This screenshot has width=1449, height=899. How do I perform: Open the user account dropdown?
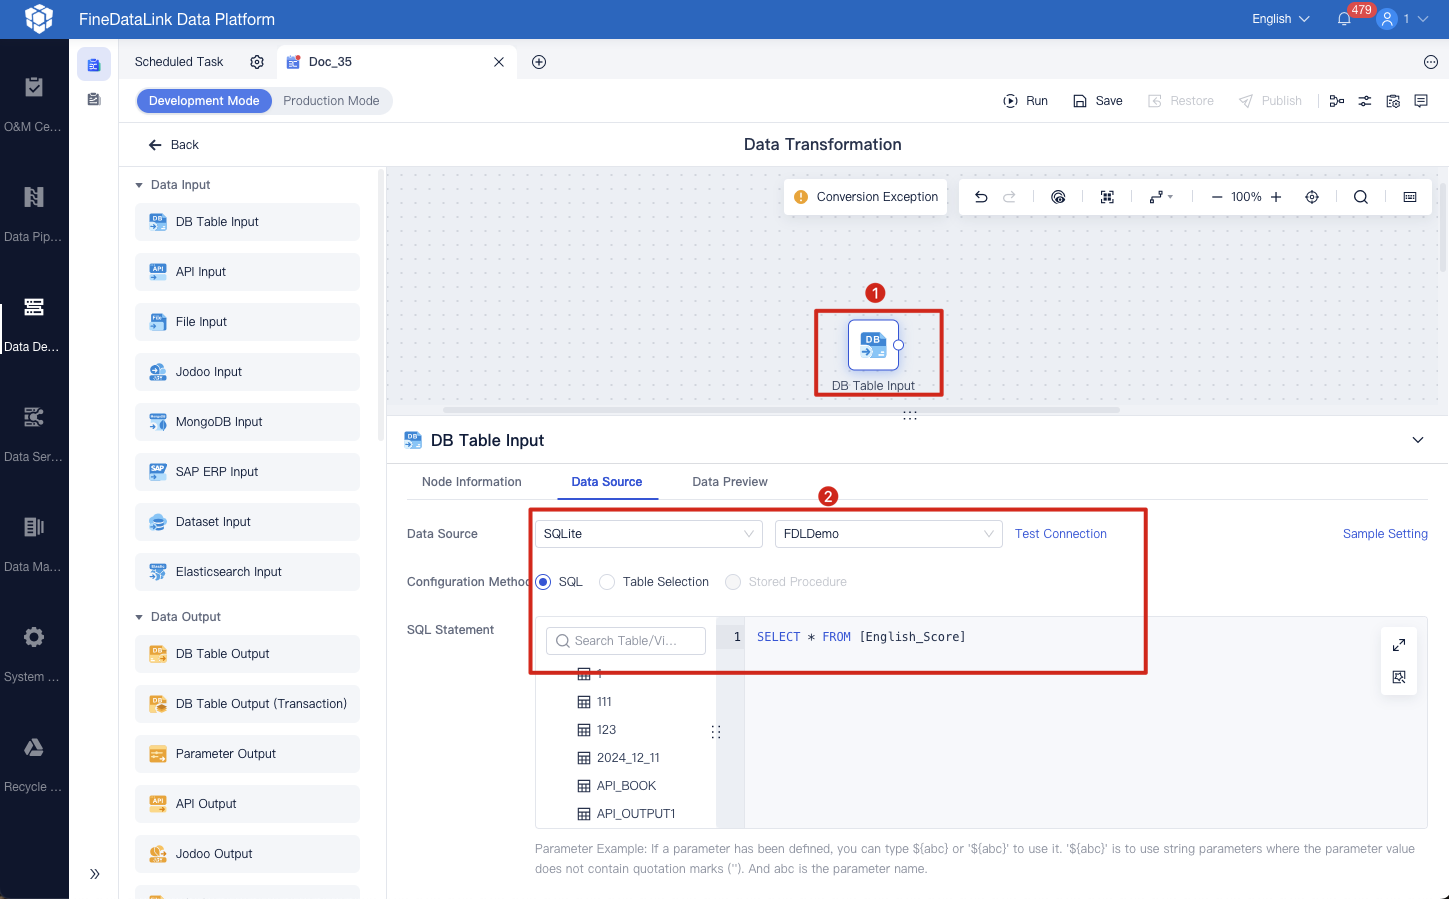pos(1402,19)
